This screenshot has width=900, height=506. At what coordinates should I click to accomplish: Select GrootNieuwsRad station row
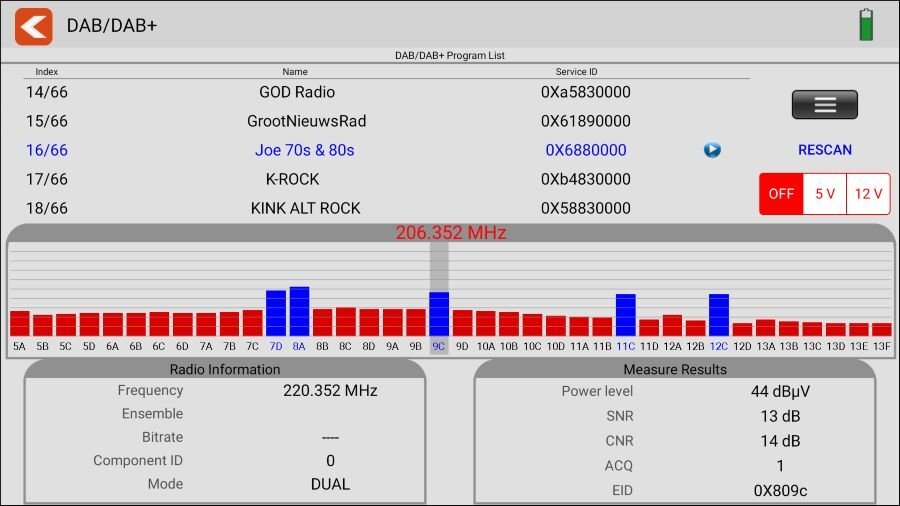tap(306, 121)
